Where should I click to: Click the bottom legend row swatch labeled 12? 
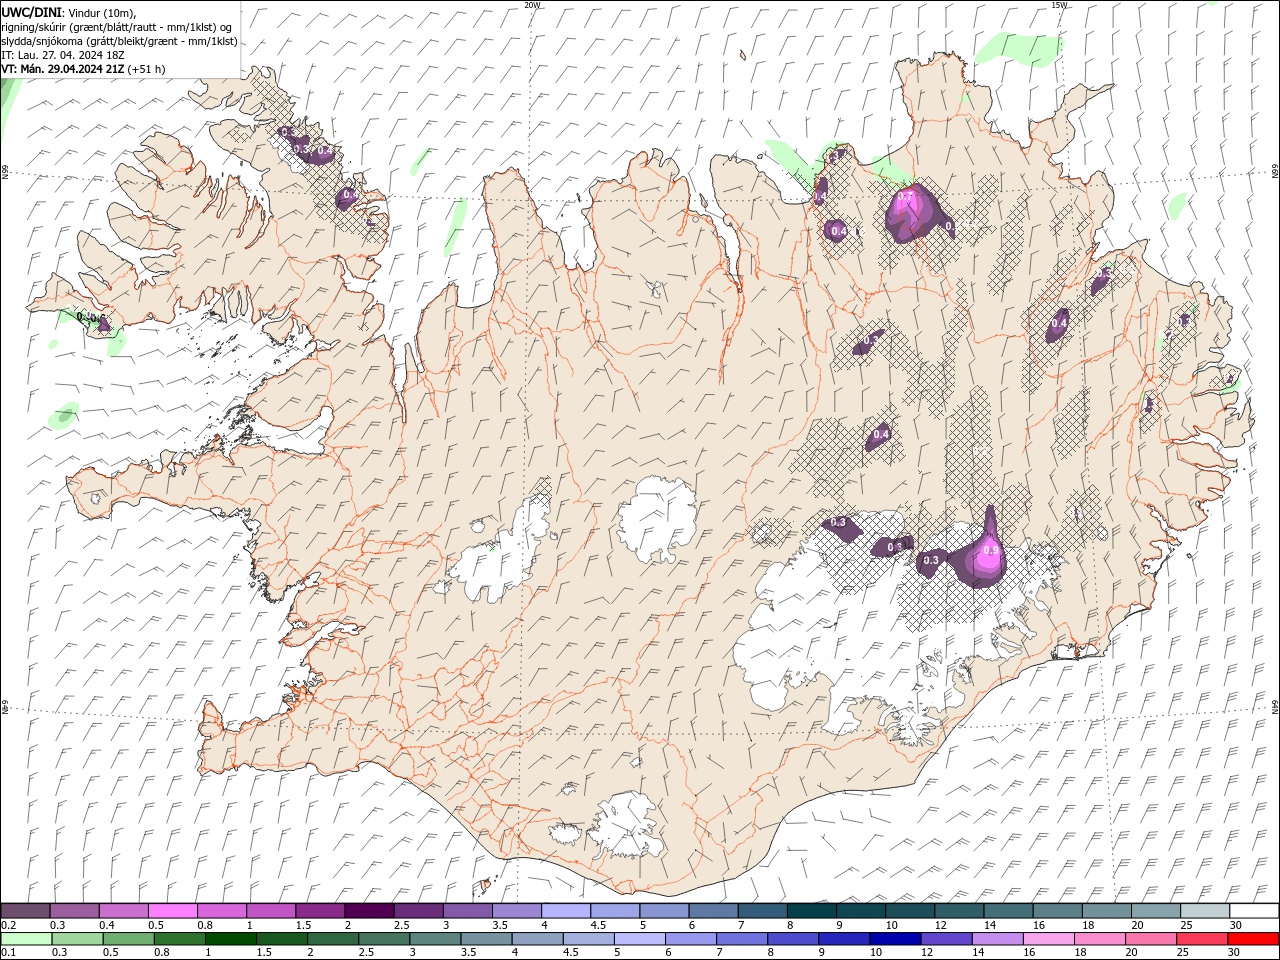[x=946, y=939]
